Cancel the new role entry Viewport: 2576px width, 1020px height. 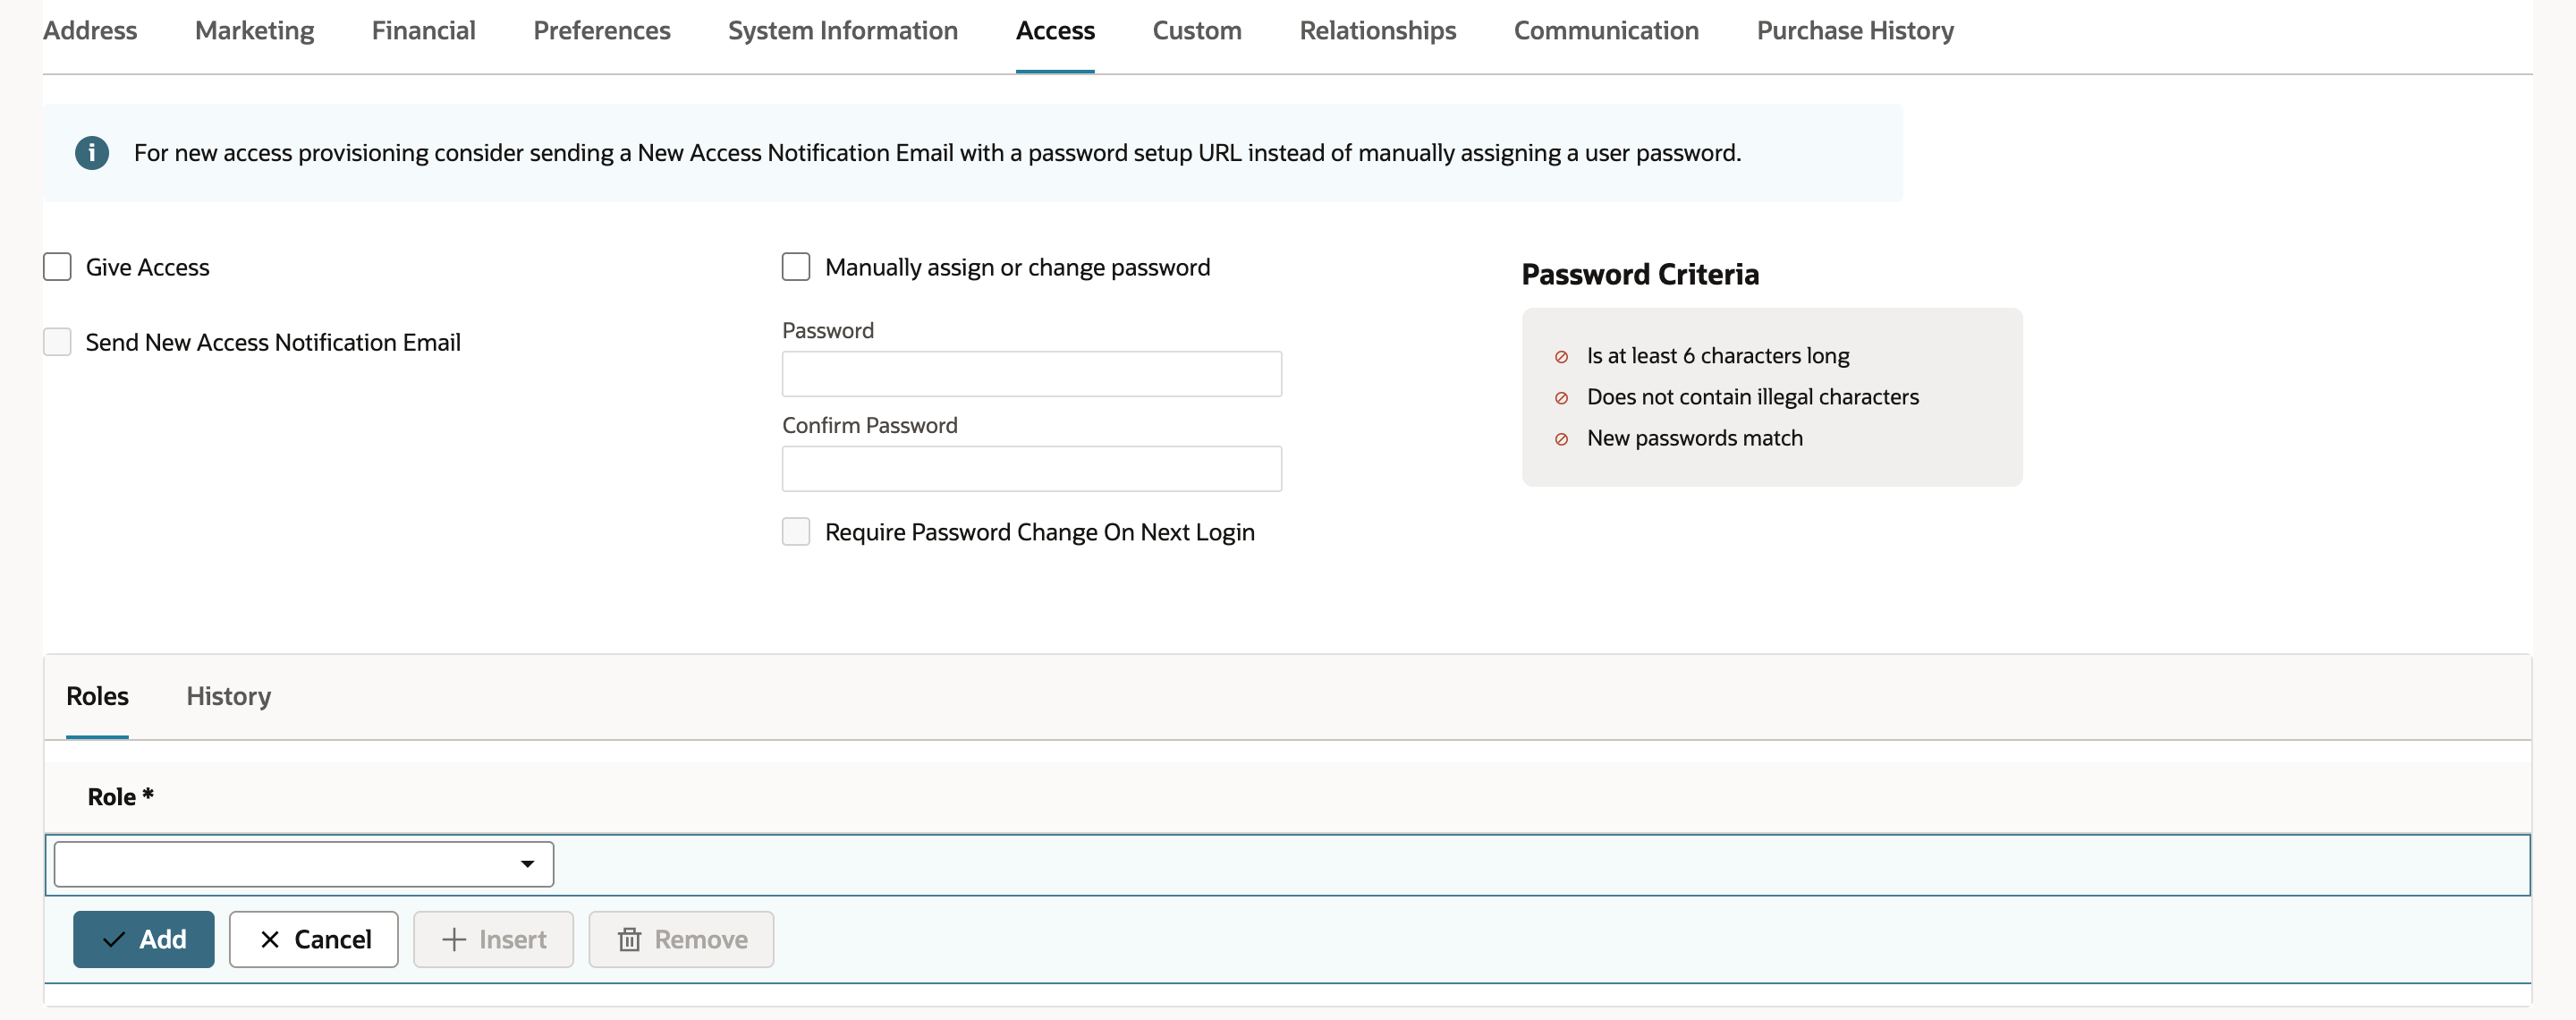(314, 940)
